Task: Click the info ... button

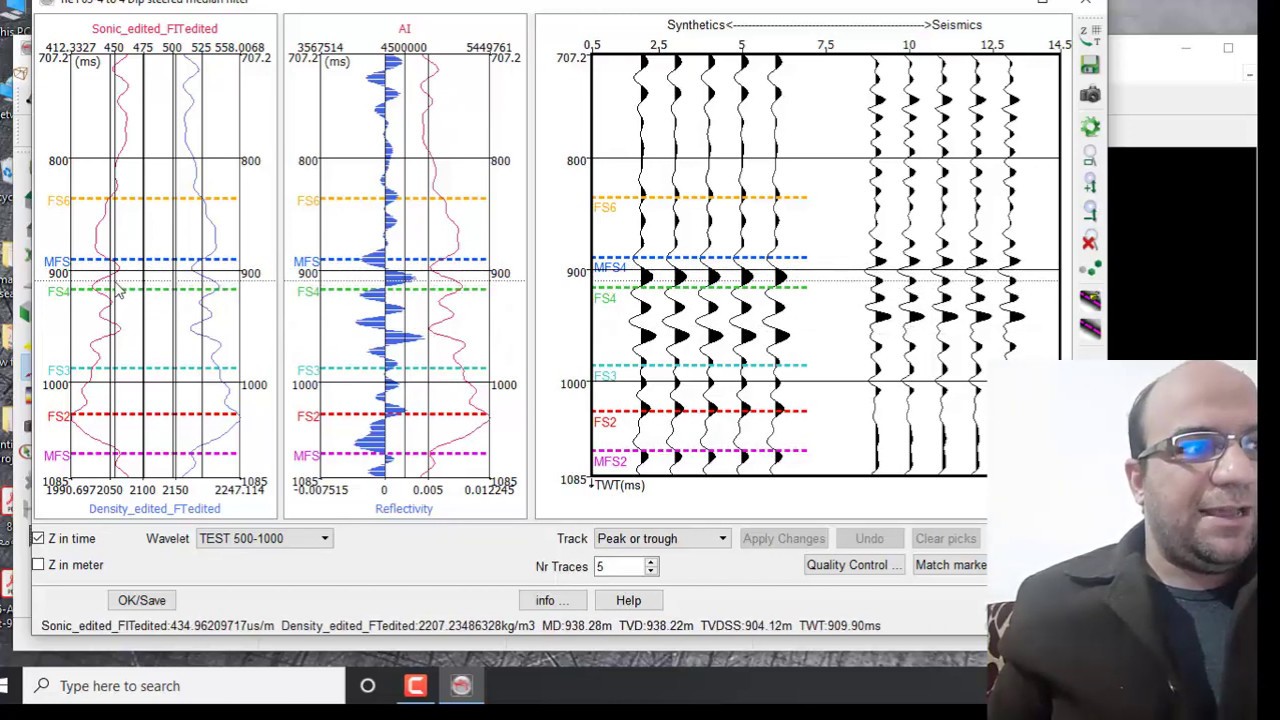Action: (552, 600)
